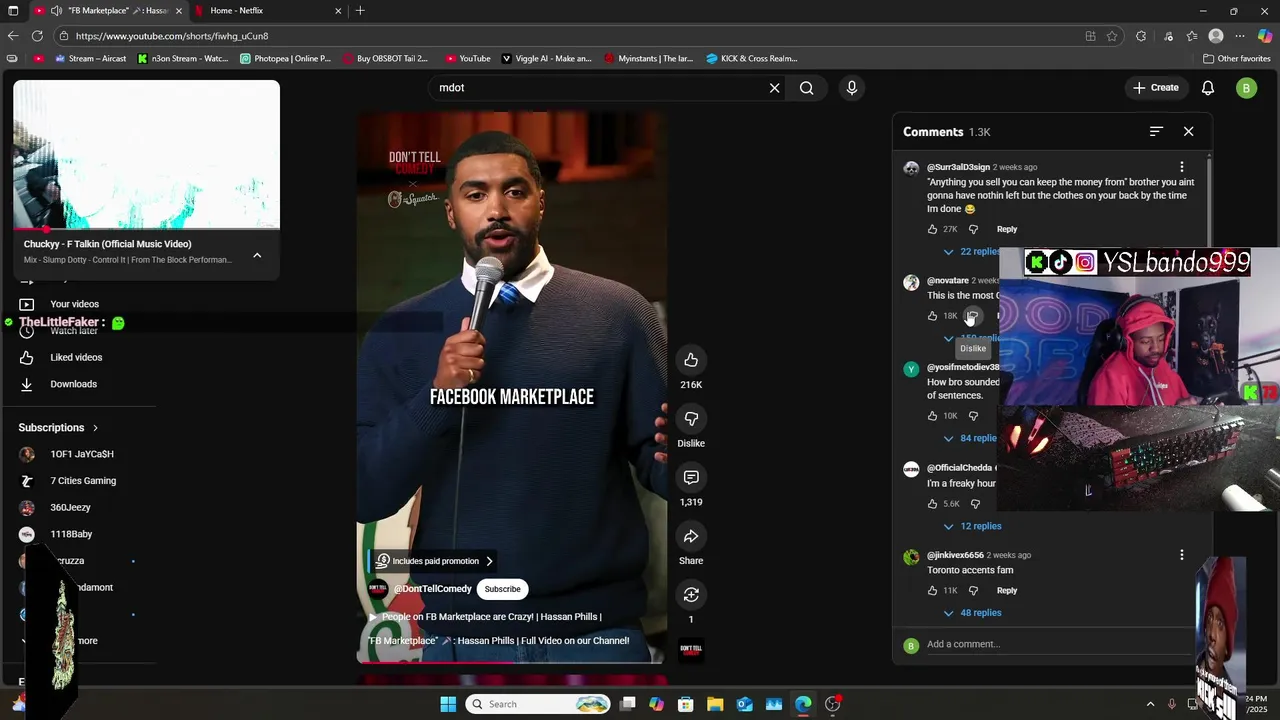Like the Short showing 216K likes

point(691,360)
